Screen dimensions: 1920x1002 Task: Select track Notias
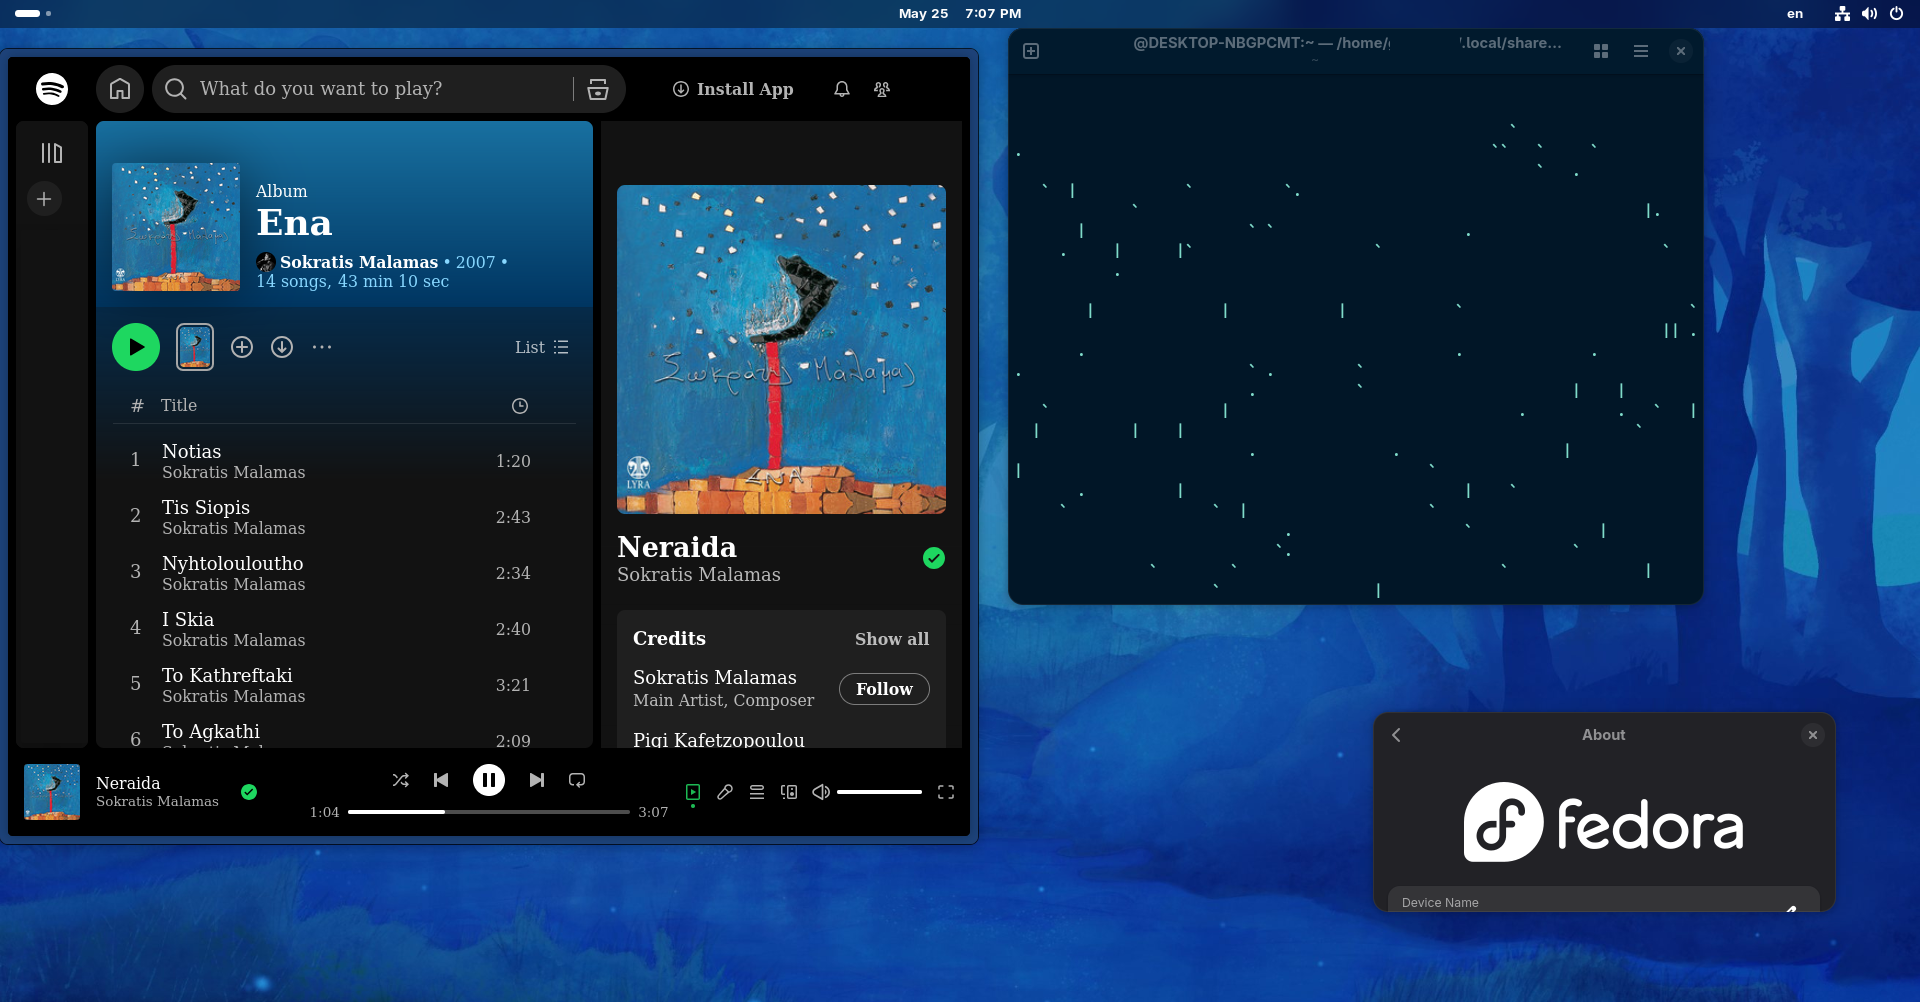344,461
